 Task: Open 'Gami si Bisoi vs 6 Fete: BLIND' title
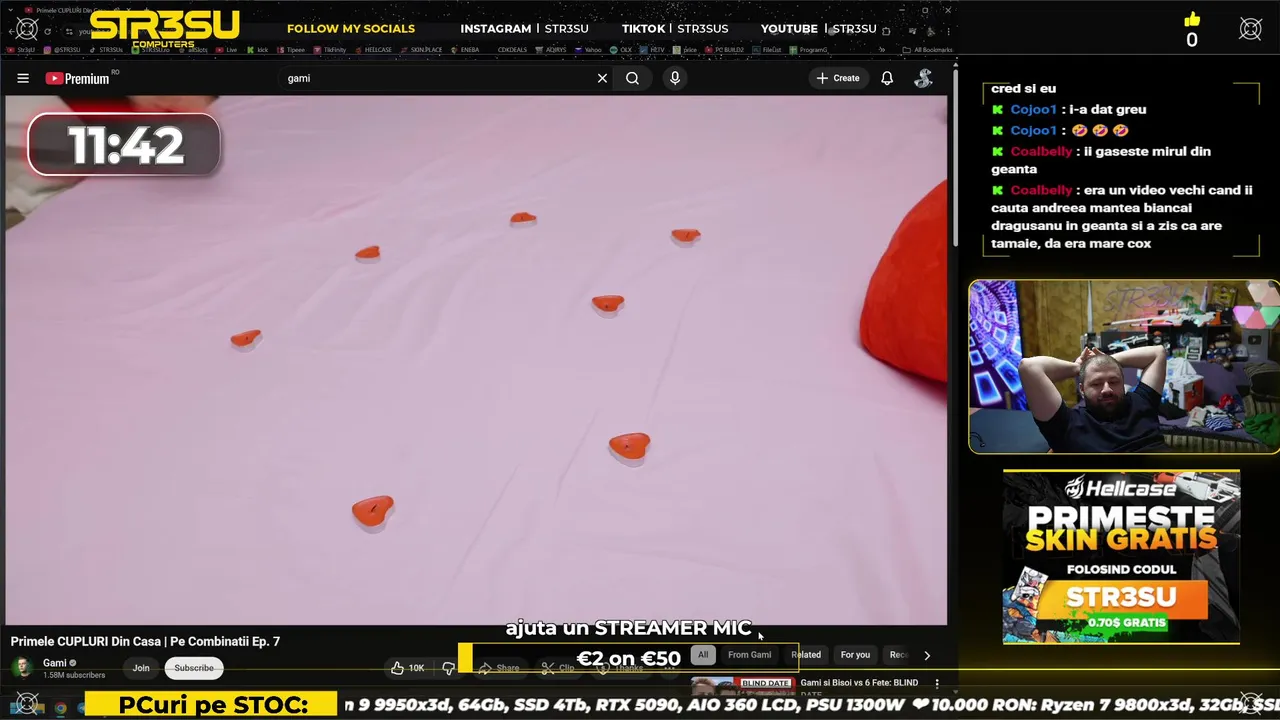click(859, 683)
